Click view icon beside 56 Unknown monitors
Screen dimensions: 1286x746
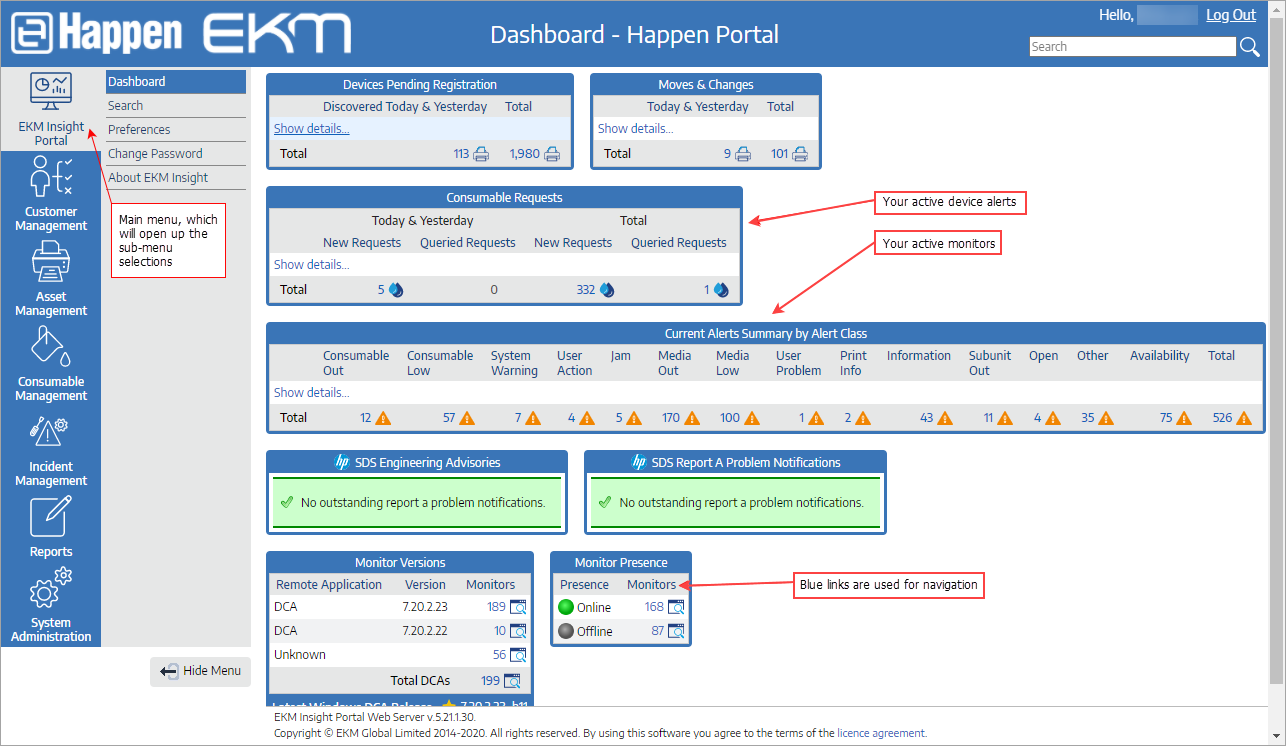(518, 655)
